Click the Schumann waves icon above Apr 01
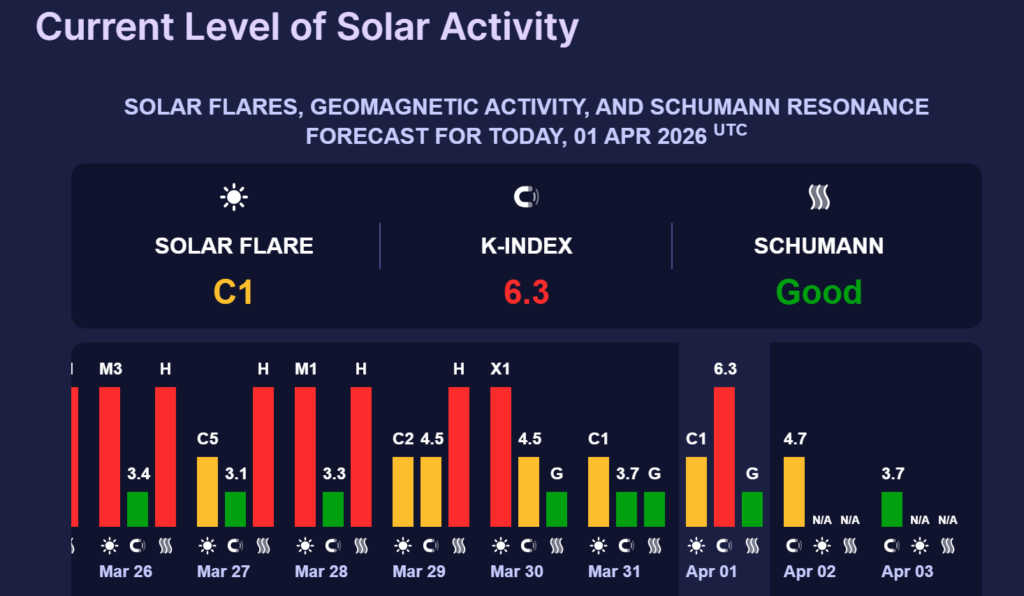Image resolution: width=1024 pixels, height=596 pixels. pos(752,546)
